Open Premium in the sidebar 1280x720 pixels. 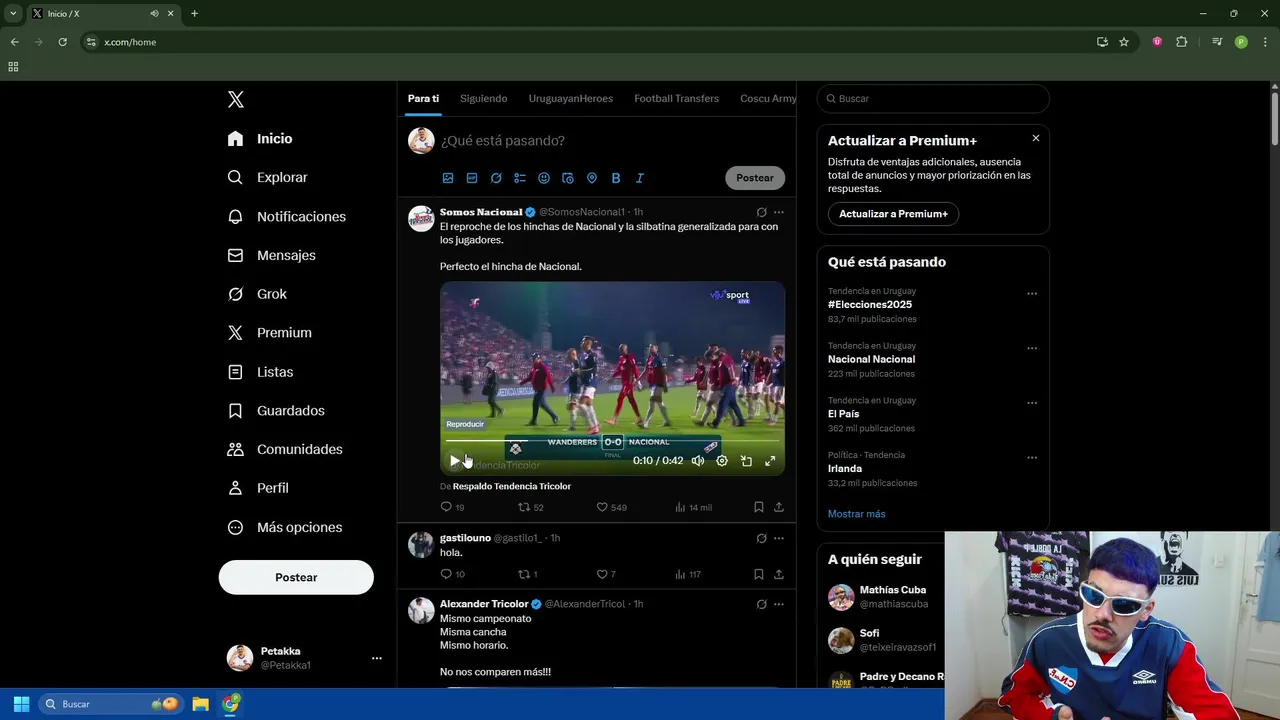[x=269, y=333]
